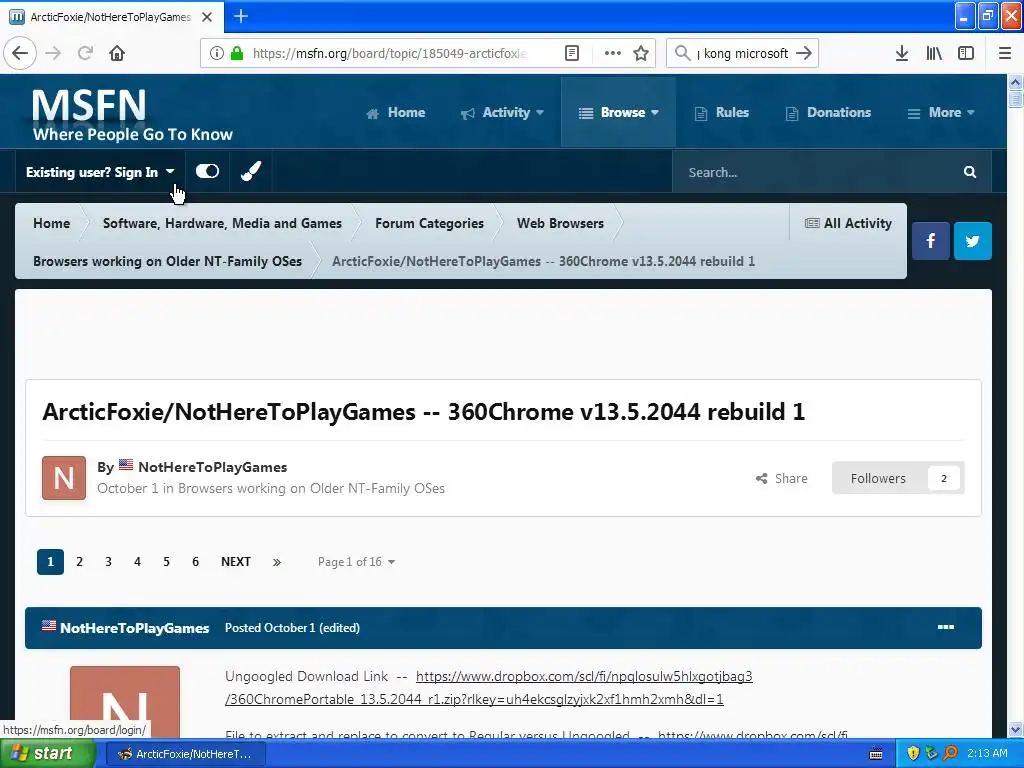The width and height of the screenshot is (1024, 768).
Task: Expand Existing user Sign In dropdown
Action: click(x=101, y=172)
